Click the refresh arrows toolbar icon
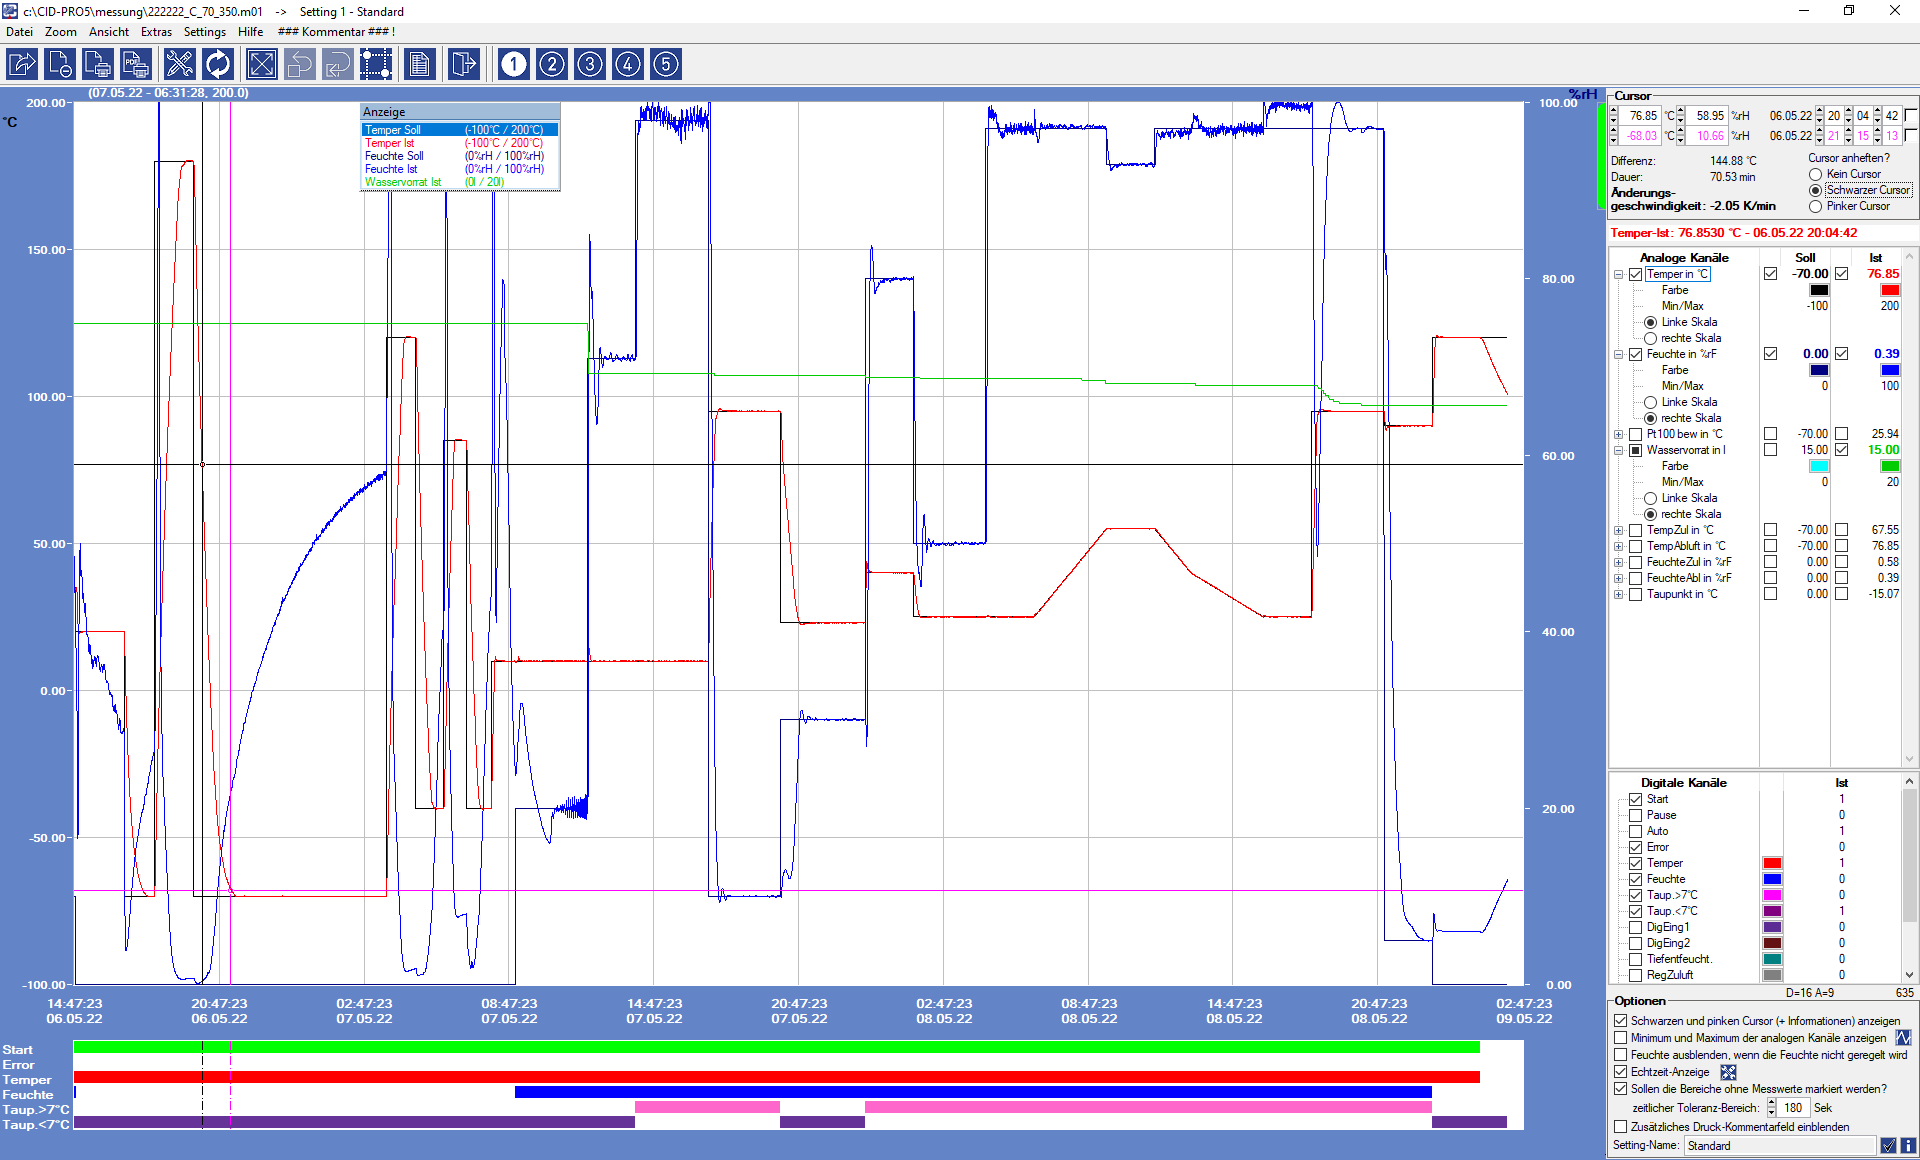Viewport: 1920px width, 1160px height. [217, 65]
